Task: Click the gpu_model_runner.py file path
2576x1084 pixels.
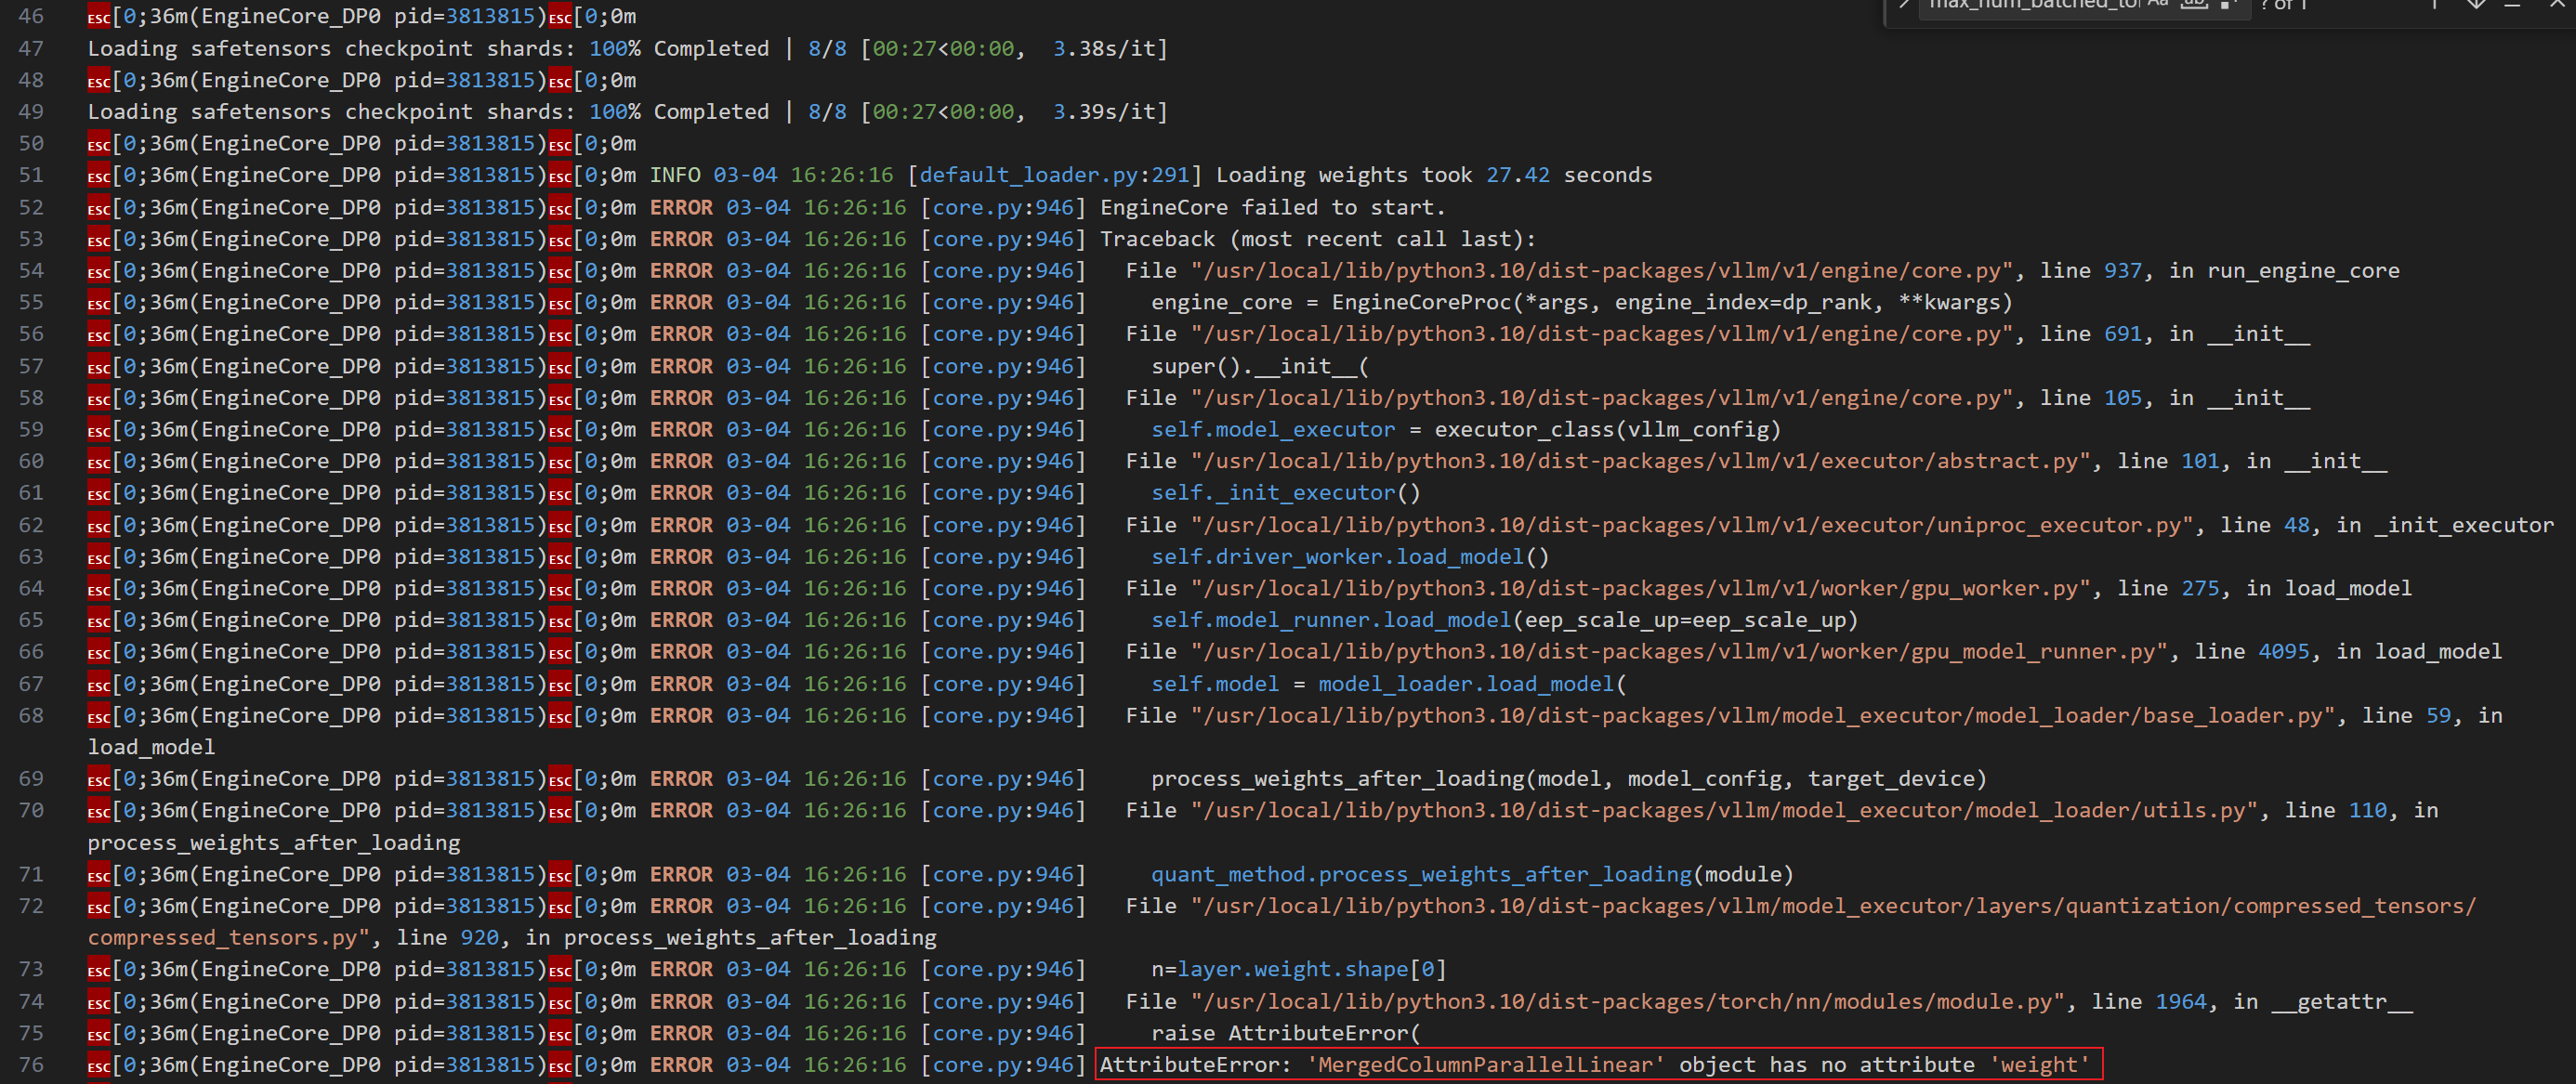Action: point(1679,652)
